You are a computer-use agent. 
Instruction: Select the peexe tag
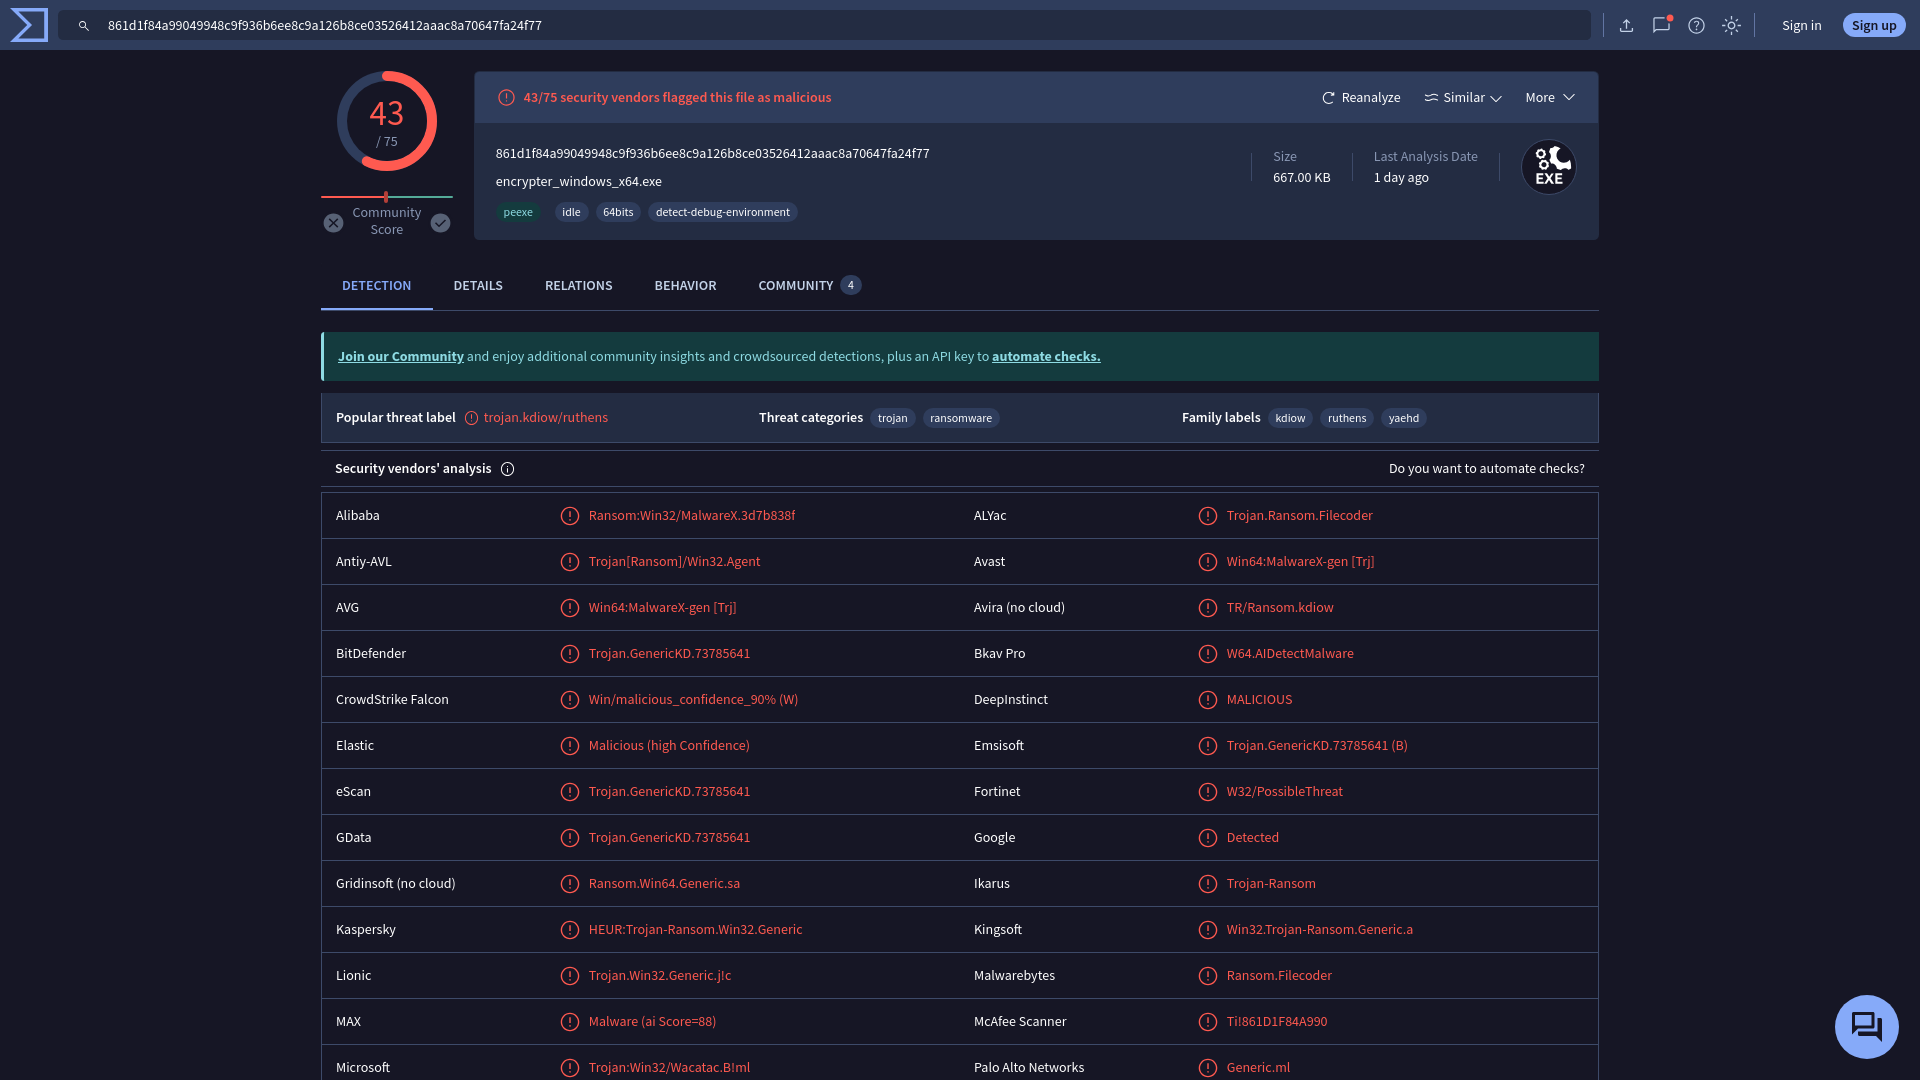coord(518,213)
